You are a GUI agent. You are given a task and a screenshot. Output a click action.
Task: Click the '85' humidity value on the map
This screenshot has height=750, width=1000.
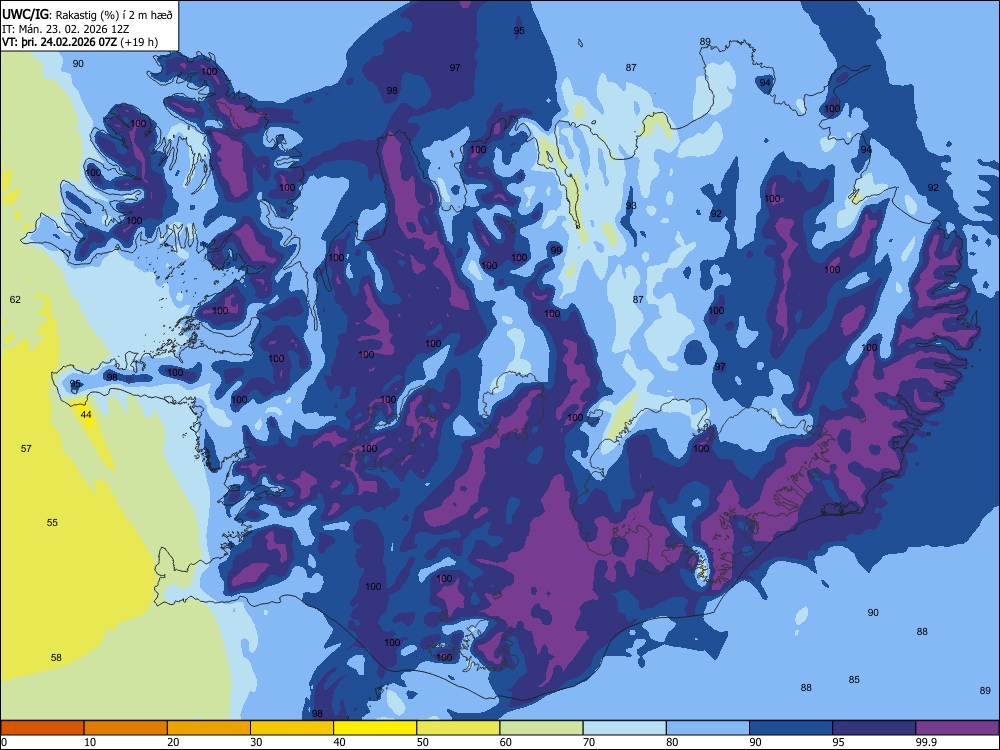pos(854,680)
